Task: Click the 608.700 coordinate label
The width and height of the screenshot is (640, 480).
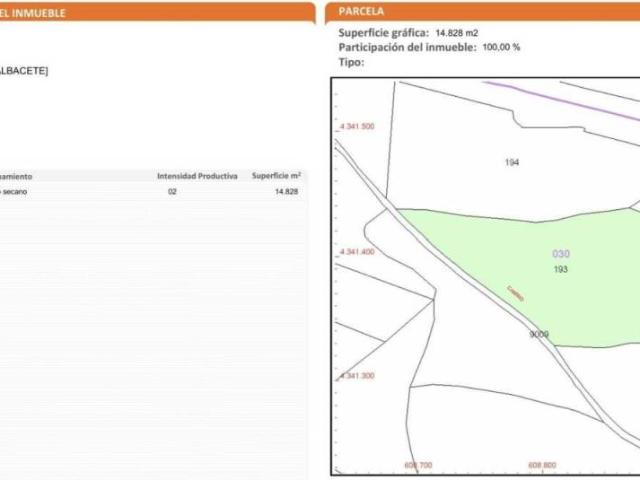Action: [418, 465]
